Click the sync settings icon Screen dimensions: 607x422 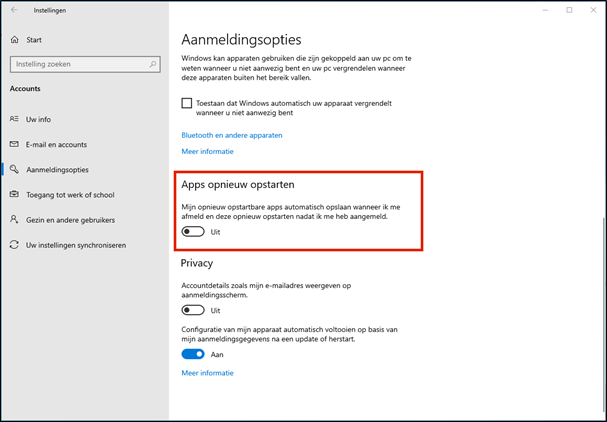coord(14,245)
